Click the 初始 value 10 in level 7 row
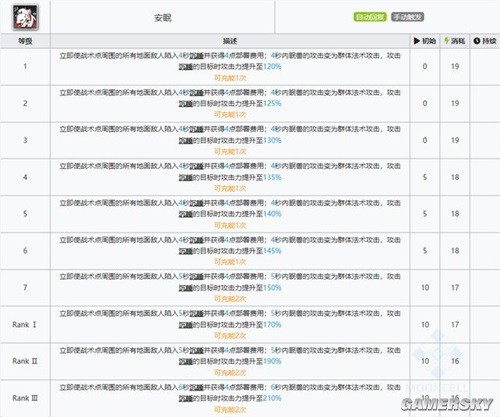The width and height of the screenshot is (500, 417). 425,287
